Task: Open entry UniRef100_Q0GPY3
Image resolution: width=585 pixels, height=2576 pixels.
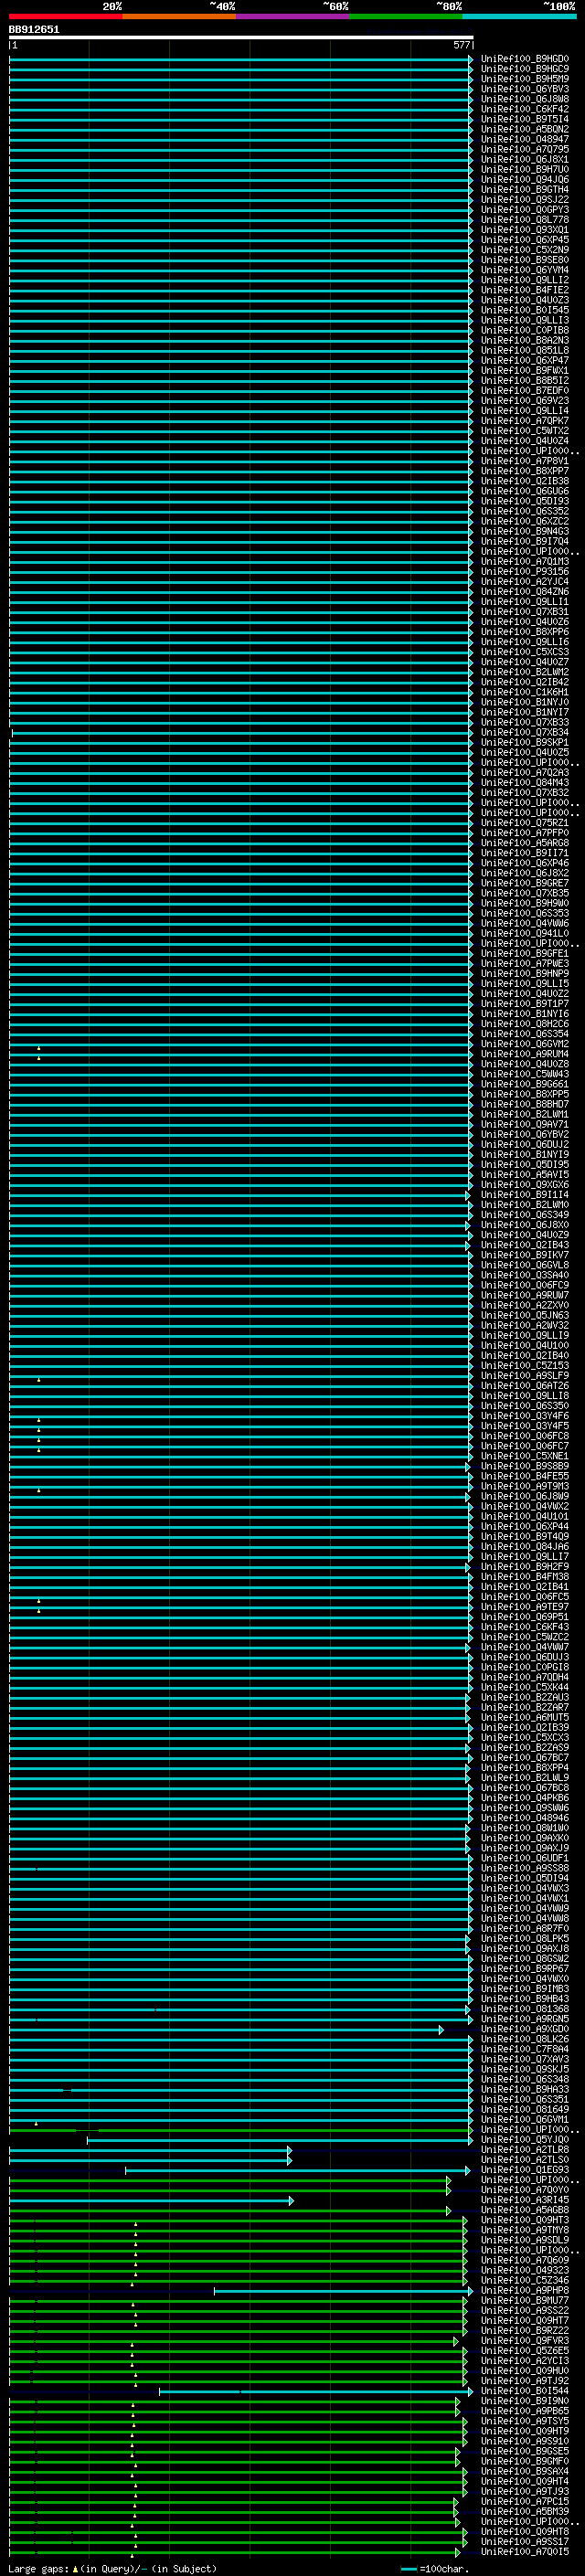Action: pyautogui.click(x=525, y=210)
